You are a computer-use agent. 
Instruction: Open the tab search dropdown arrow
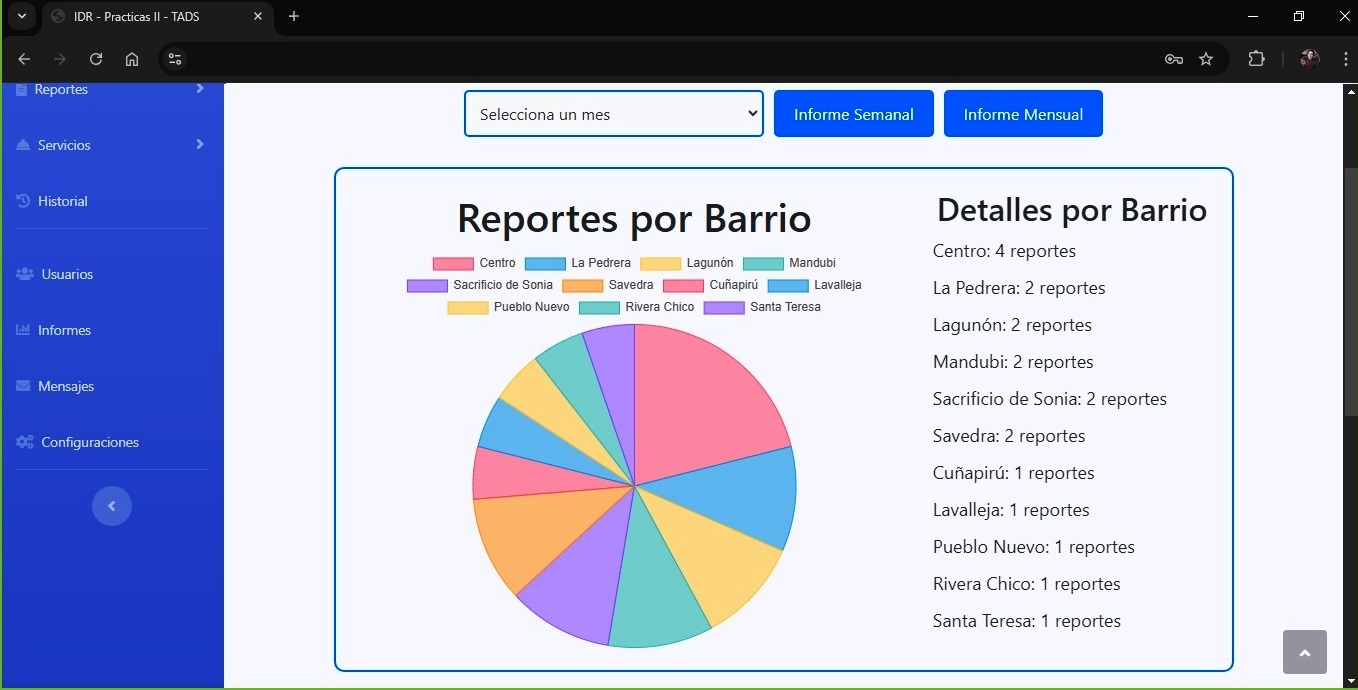pos(21,16)
